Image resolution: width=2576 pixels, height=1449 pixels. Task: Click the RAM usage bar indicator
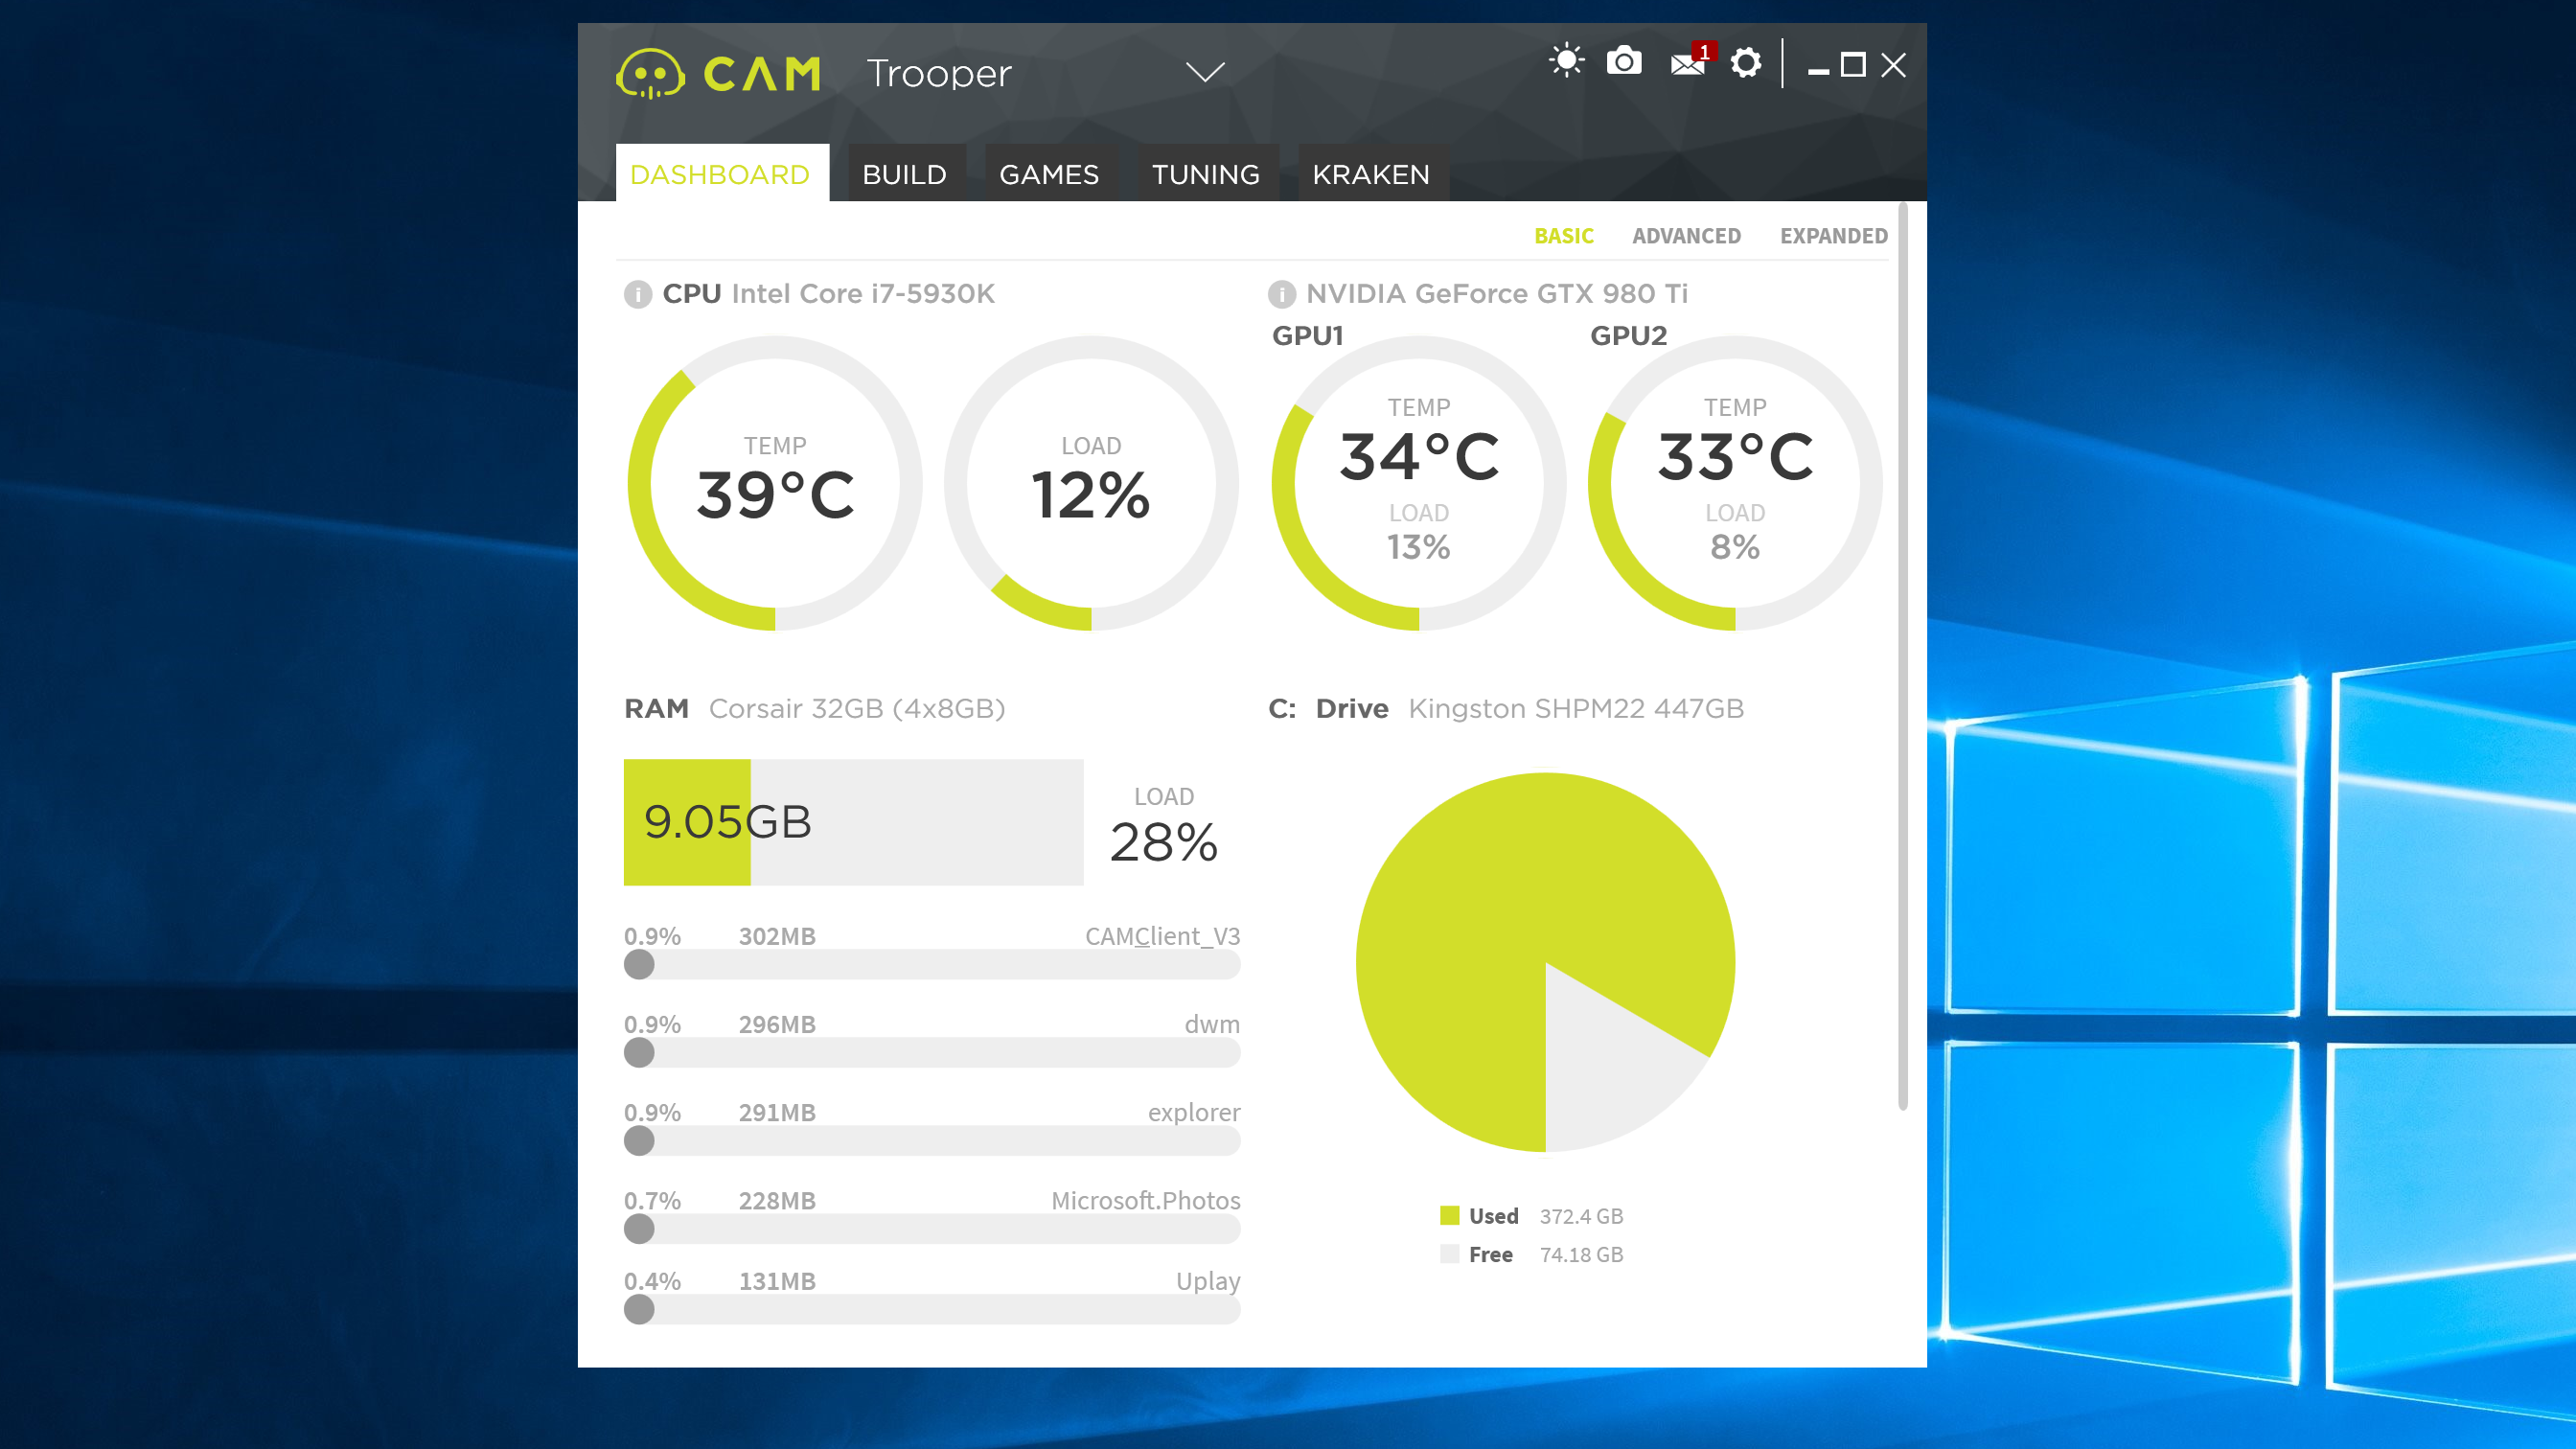tap(855, 819)
